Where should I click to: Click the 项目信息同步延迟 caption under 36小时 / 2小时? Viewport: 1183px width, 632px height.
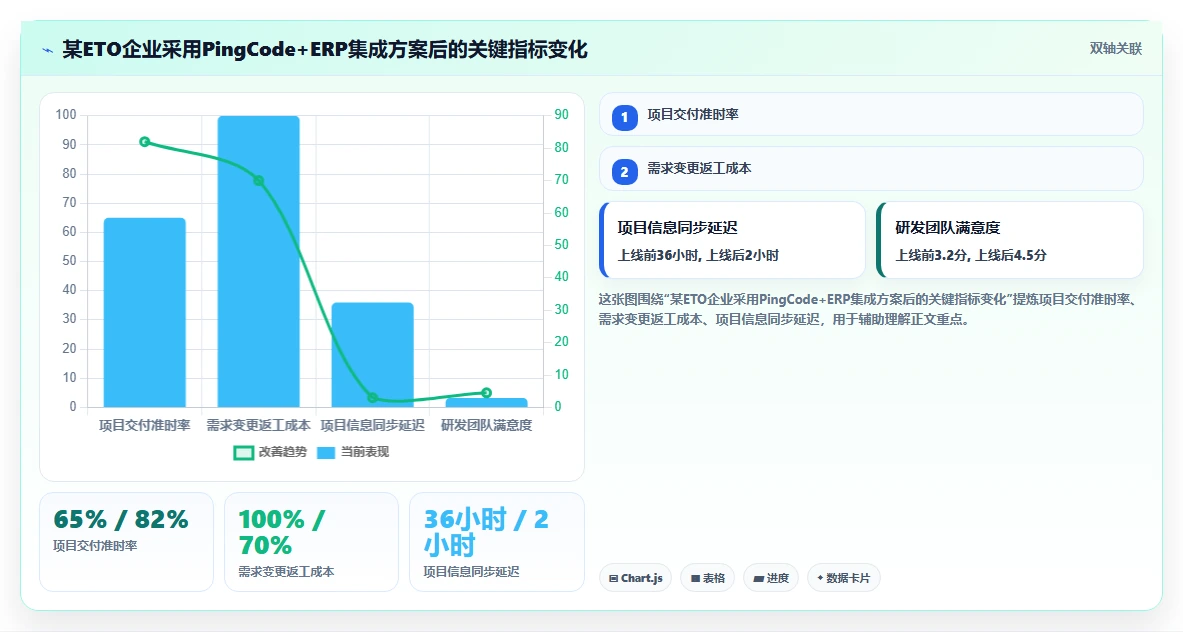pos(471,572)
